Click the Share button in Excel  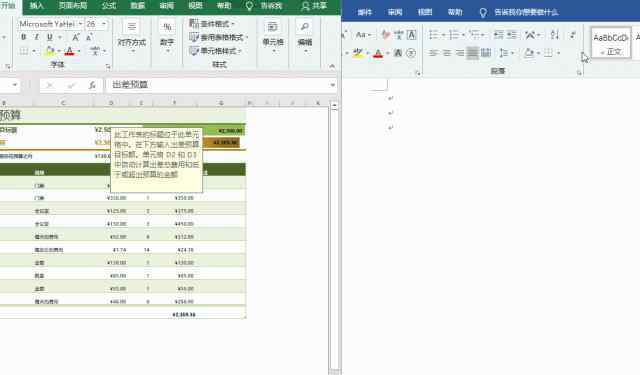[314, 6]
